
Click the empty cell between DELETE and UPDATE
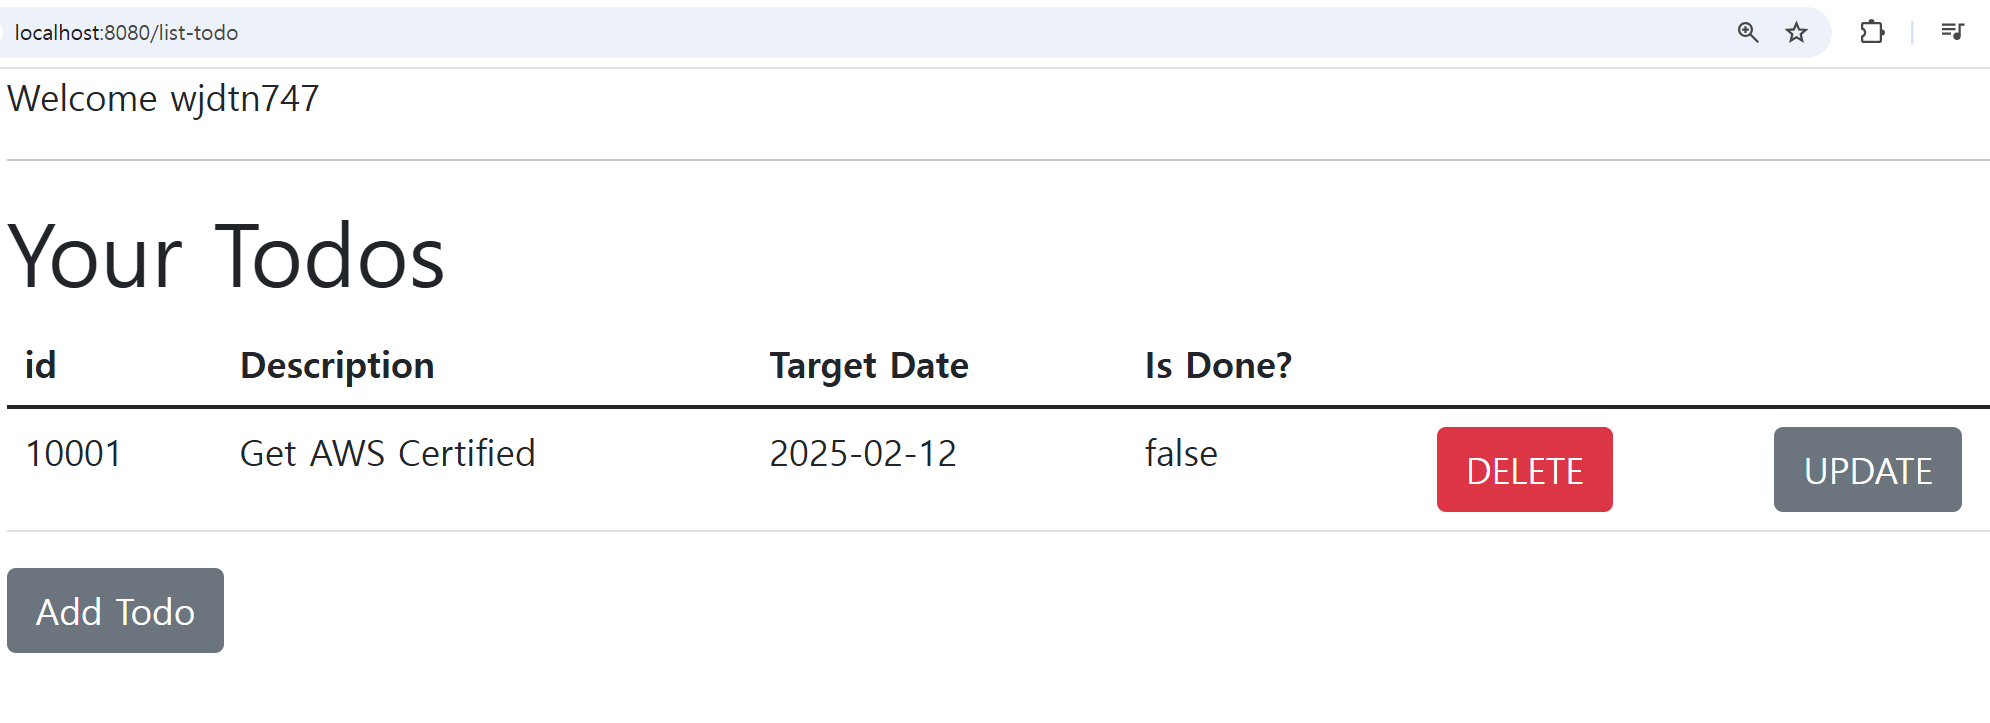1693,470
